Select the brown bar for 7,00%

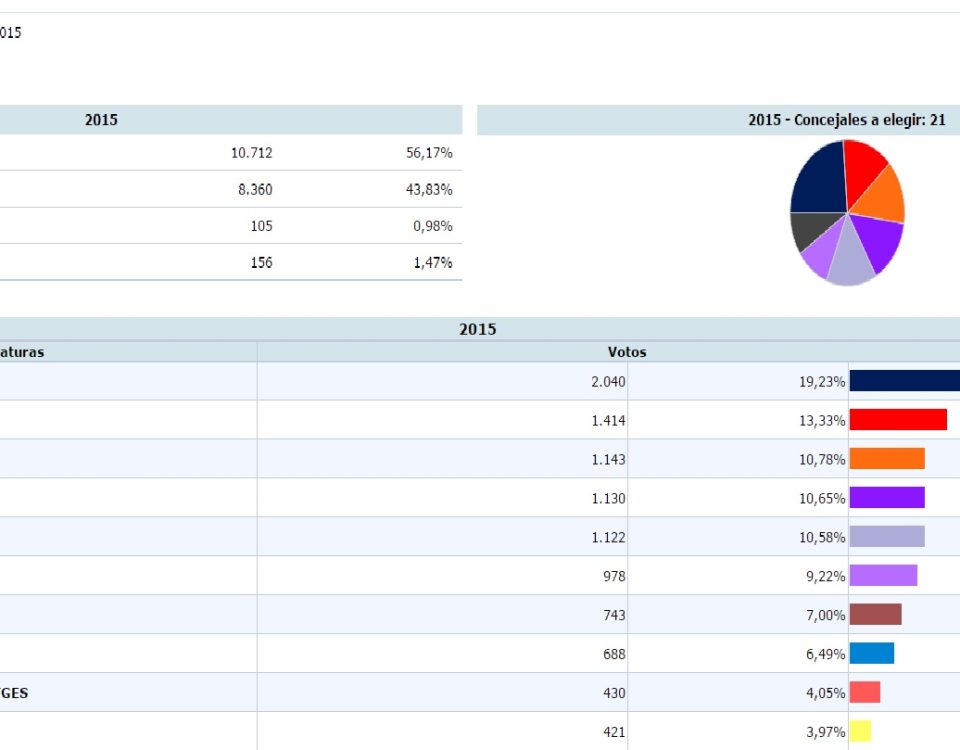(x=875, y=615)
